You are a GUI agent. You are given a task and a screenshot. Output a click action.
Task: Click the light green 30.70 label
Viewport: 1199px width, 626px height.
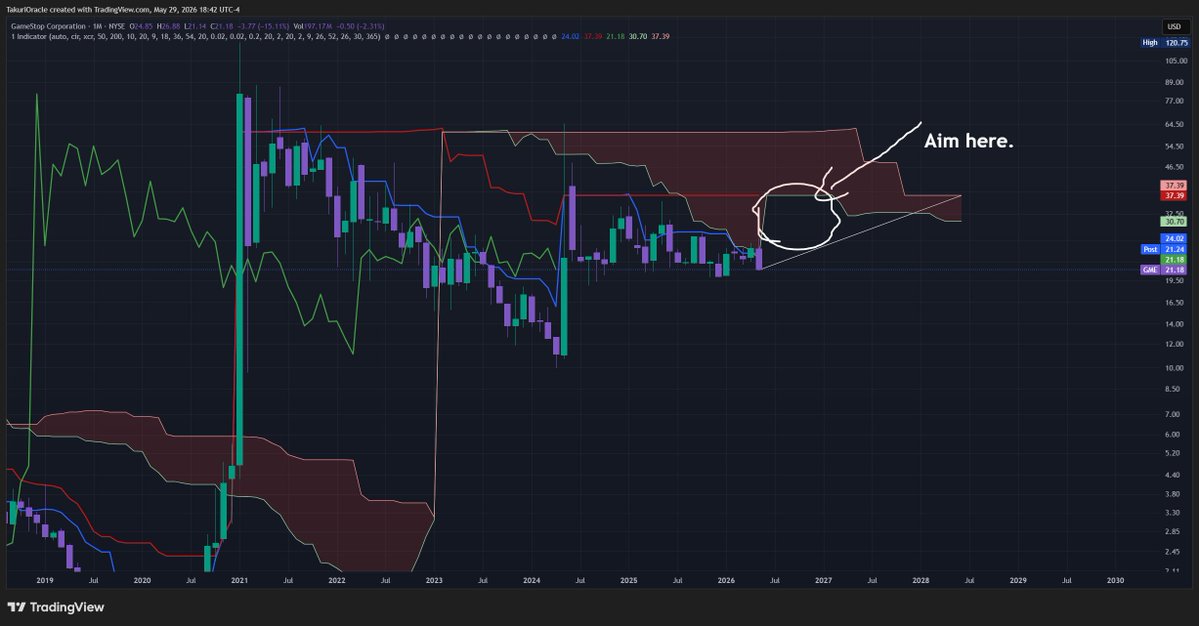1174,222
